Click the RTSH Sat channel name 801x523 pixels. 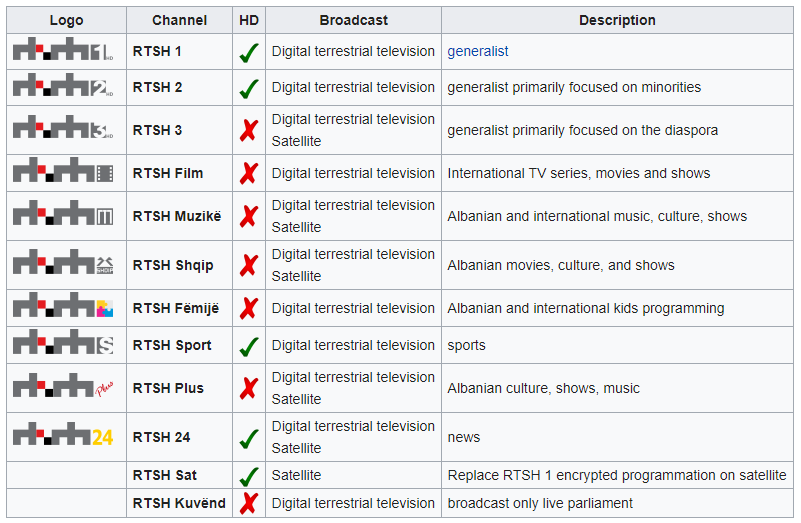point(164,475)
